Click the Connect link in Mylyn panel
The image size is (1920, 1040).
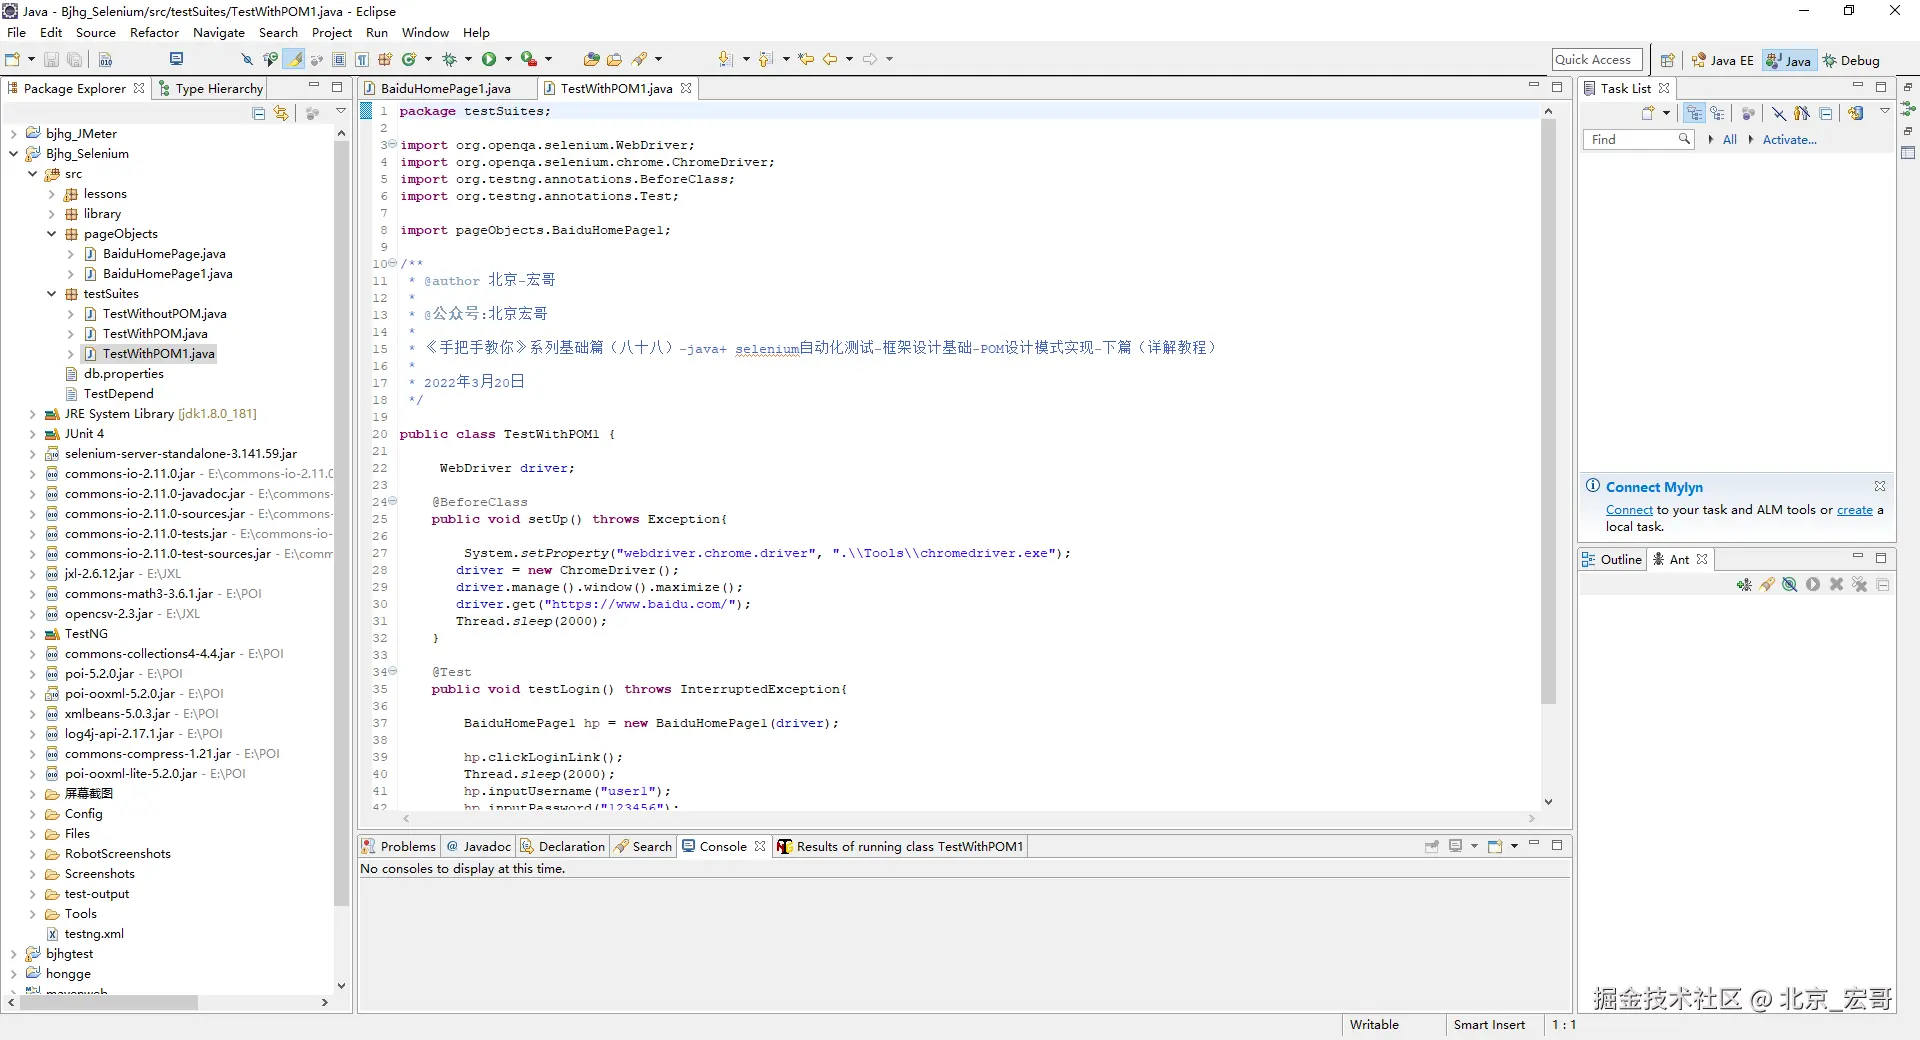(1629, 510)
